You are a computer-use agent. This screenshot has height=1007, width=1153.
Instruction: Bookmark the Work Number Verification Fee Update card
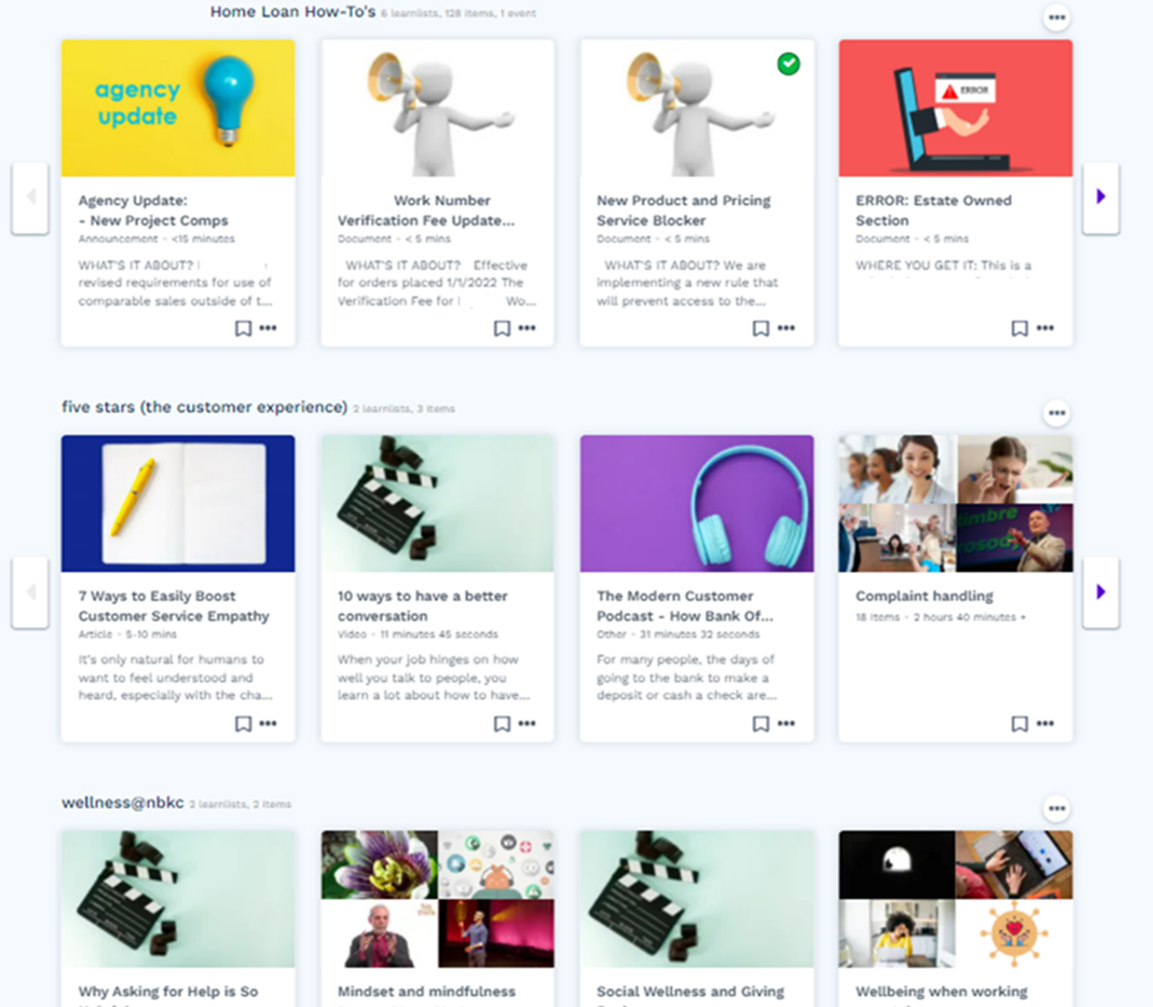click(501, 328)
